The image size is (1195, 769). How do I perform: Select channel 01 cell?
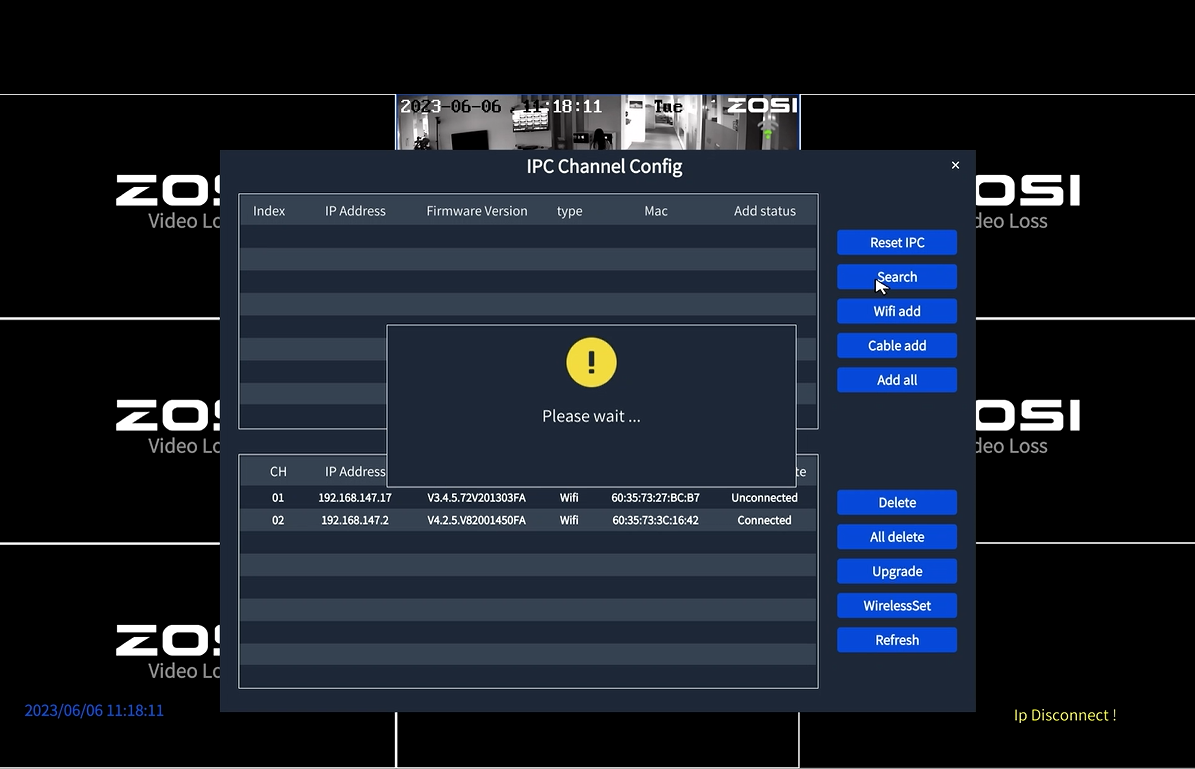click(278, 498)
